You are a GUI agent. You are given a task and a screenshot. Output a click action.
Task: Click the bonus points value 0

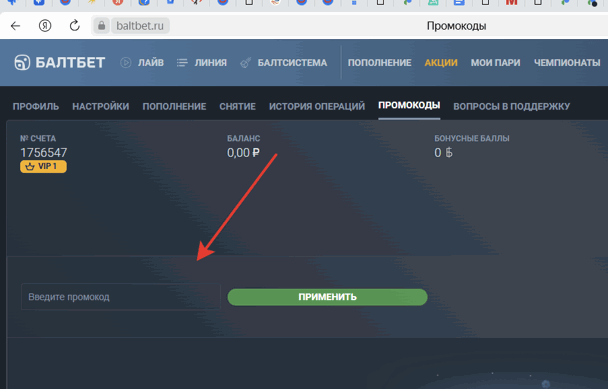click(438, 153)
